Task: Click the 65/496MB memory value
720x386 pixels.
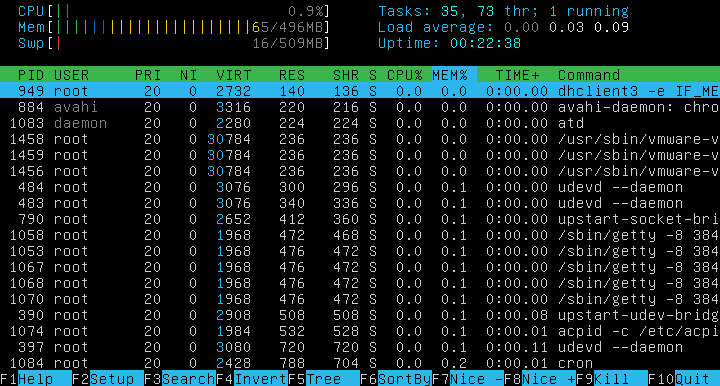Action: point(287,27)
